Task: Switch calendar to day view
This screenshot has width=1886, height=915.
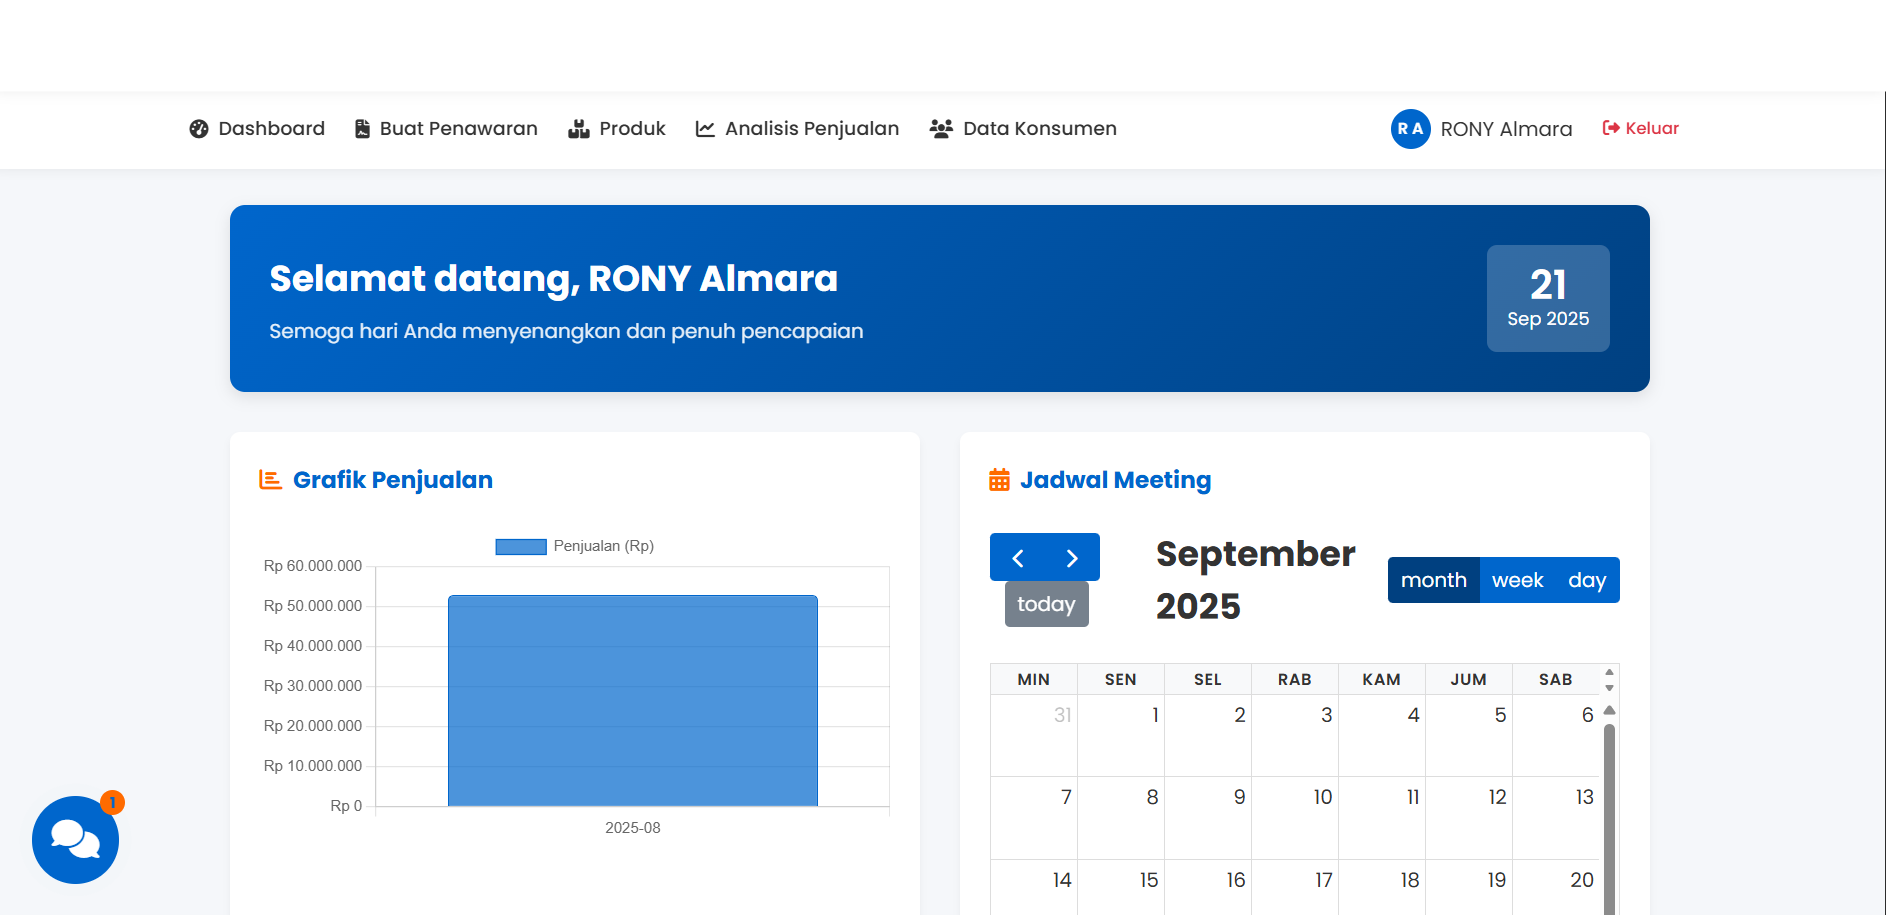Action: click(1586, 580)
